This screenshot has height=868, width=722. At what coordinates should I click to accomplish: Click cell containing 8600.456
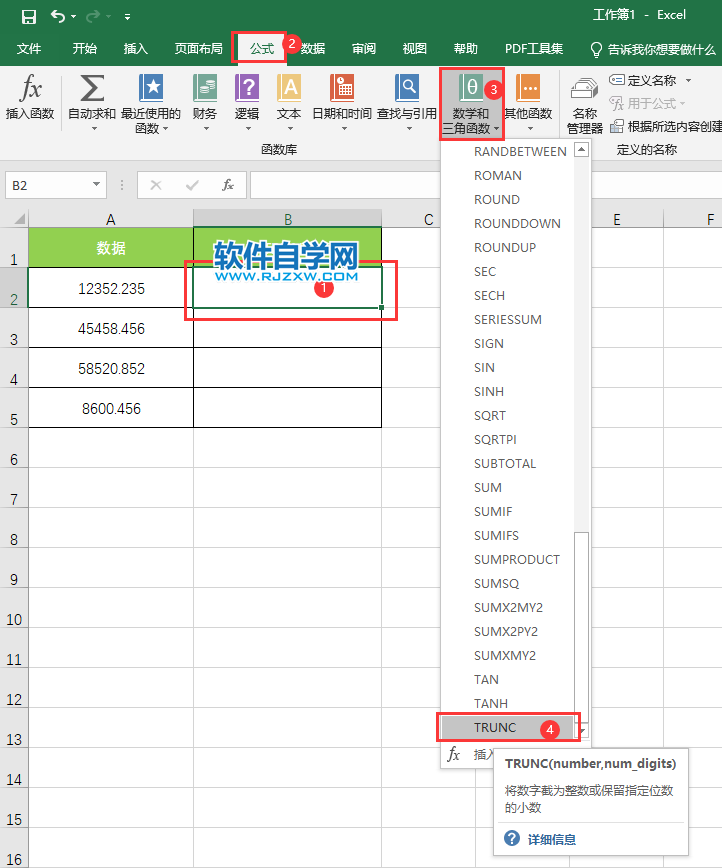[111, 408]
